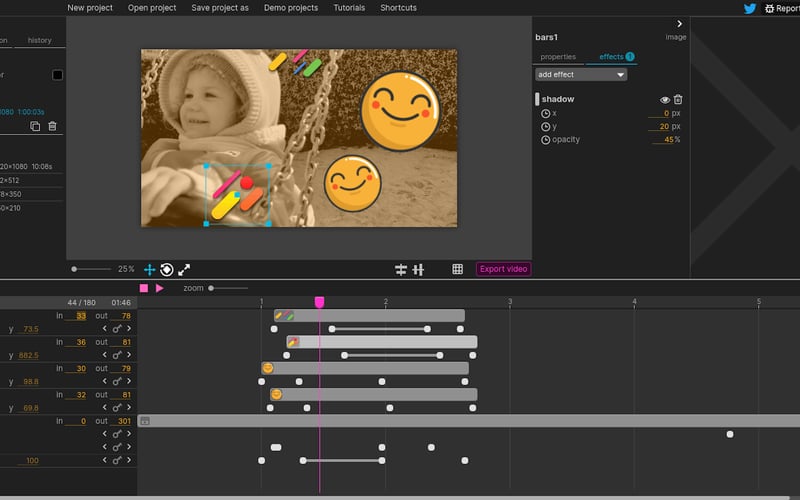Click the align horizontal centers icon
This screenshot has width=800, height=500.
[401, 269]
